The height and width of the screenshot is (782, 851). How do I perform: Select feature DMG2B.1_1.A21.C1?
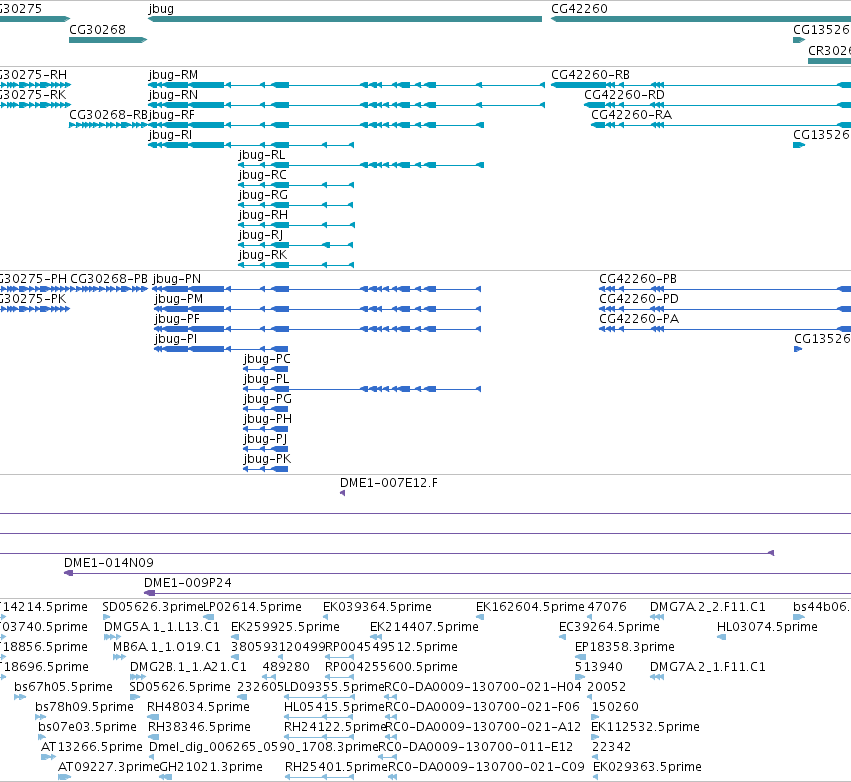(188, 667)
